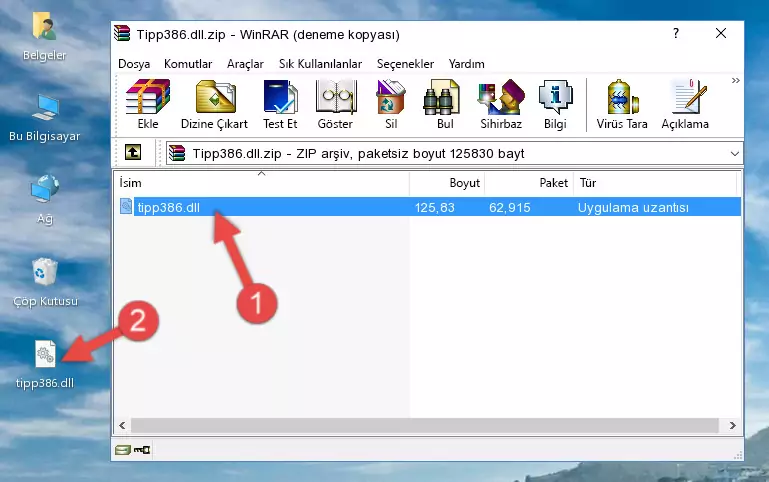Go up one folder level
The height and width of the screenshot is (482, 769).
point(133,152)
